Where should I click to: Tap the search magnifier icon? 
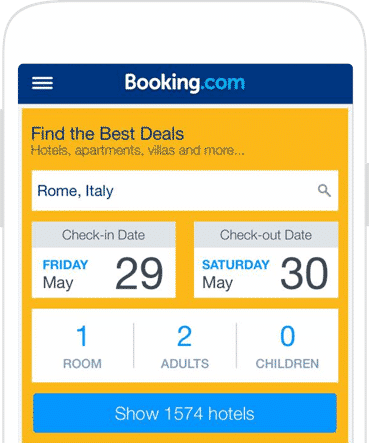(324, 191)
